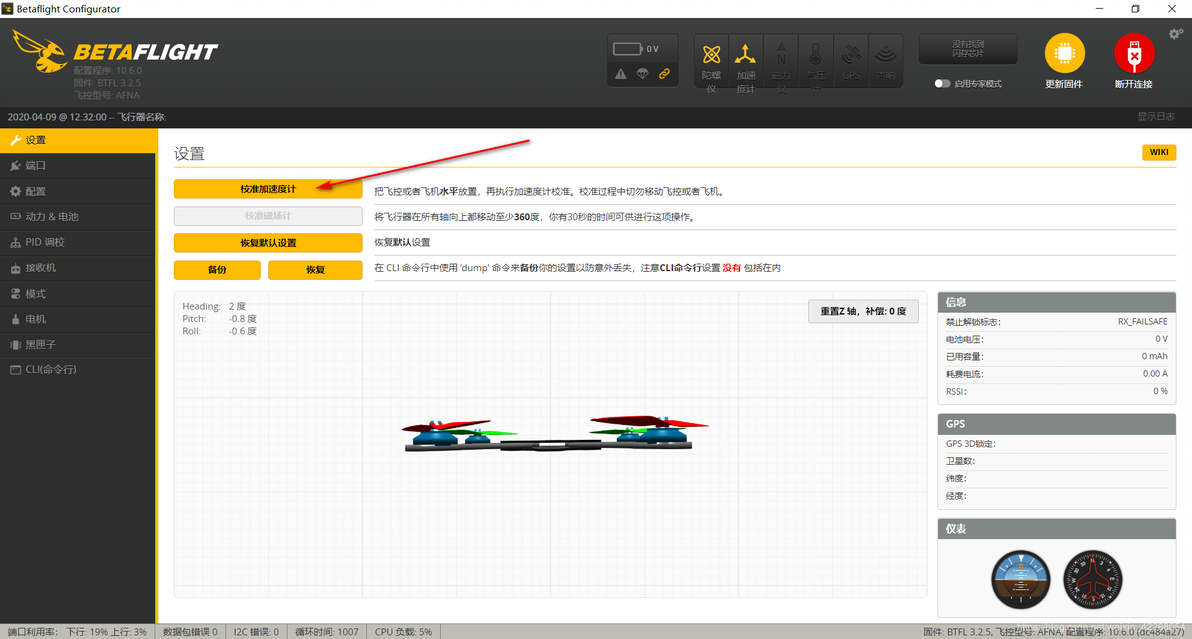
Task: Click Reset to defaults (恢复默认设置) button
Action: tap(268, 243)
